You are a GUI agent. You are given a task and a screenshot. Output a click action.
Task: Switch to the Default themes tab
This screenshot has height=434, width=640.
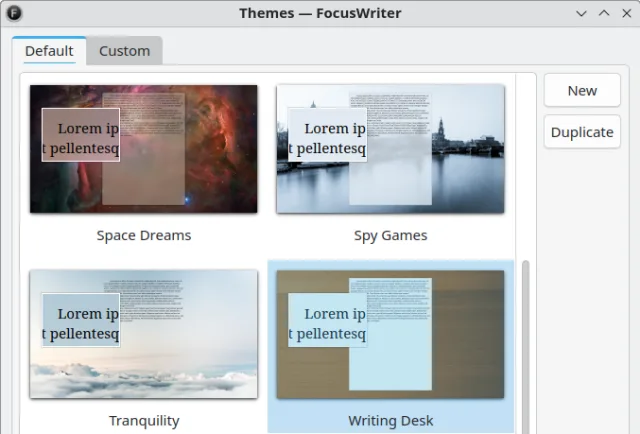click(49, 51)
